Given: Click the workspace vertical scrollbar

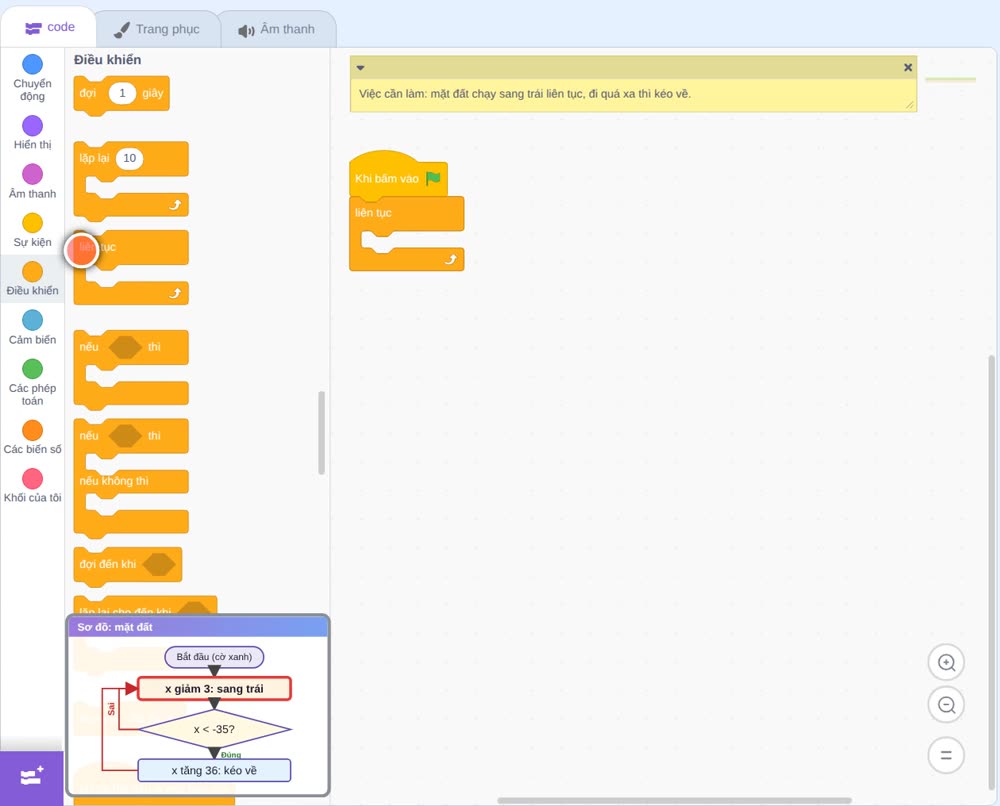Looking at the screenshot, I should 991,574.
